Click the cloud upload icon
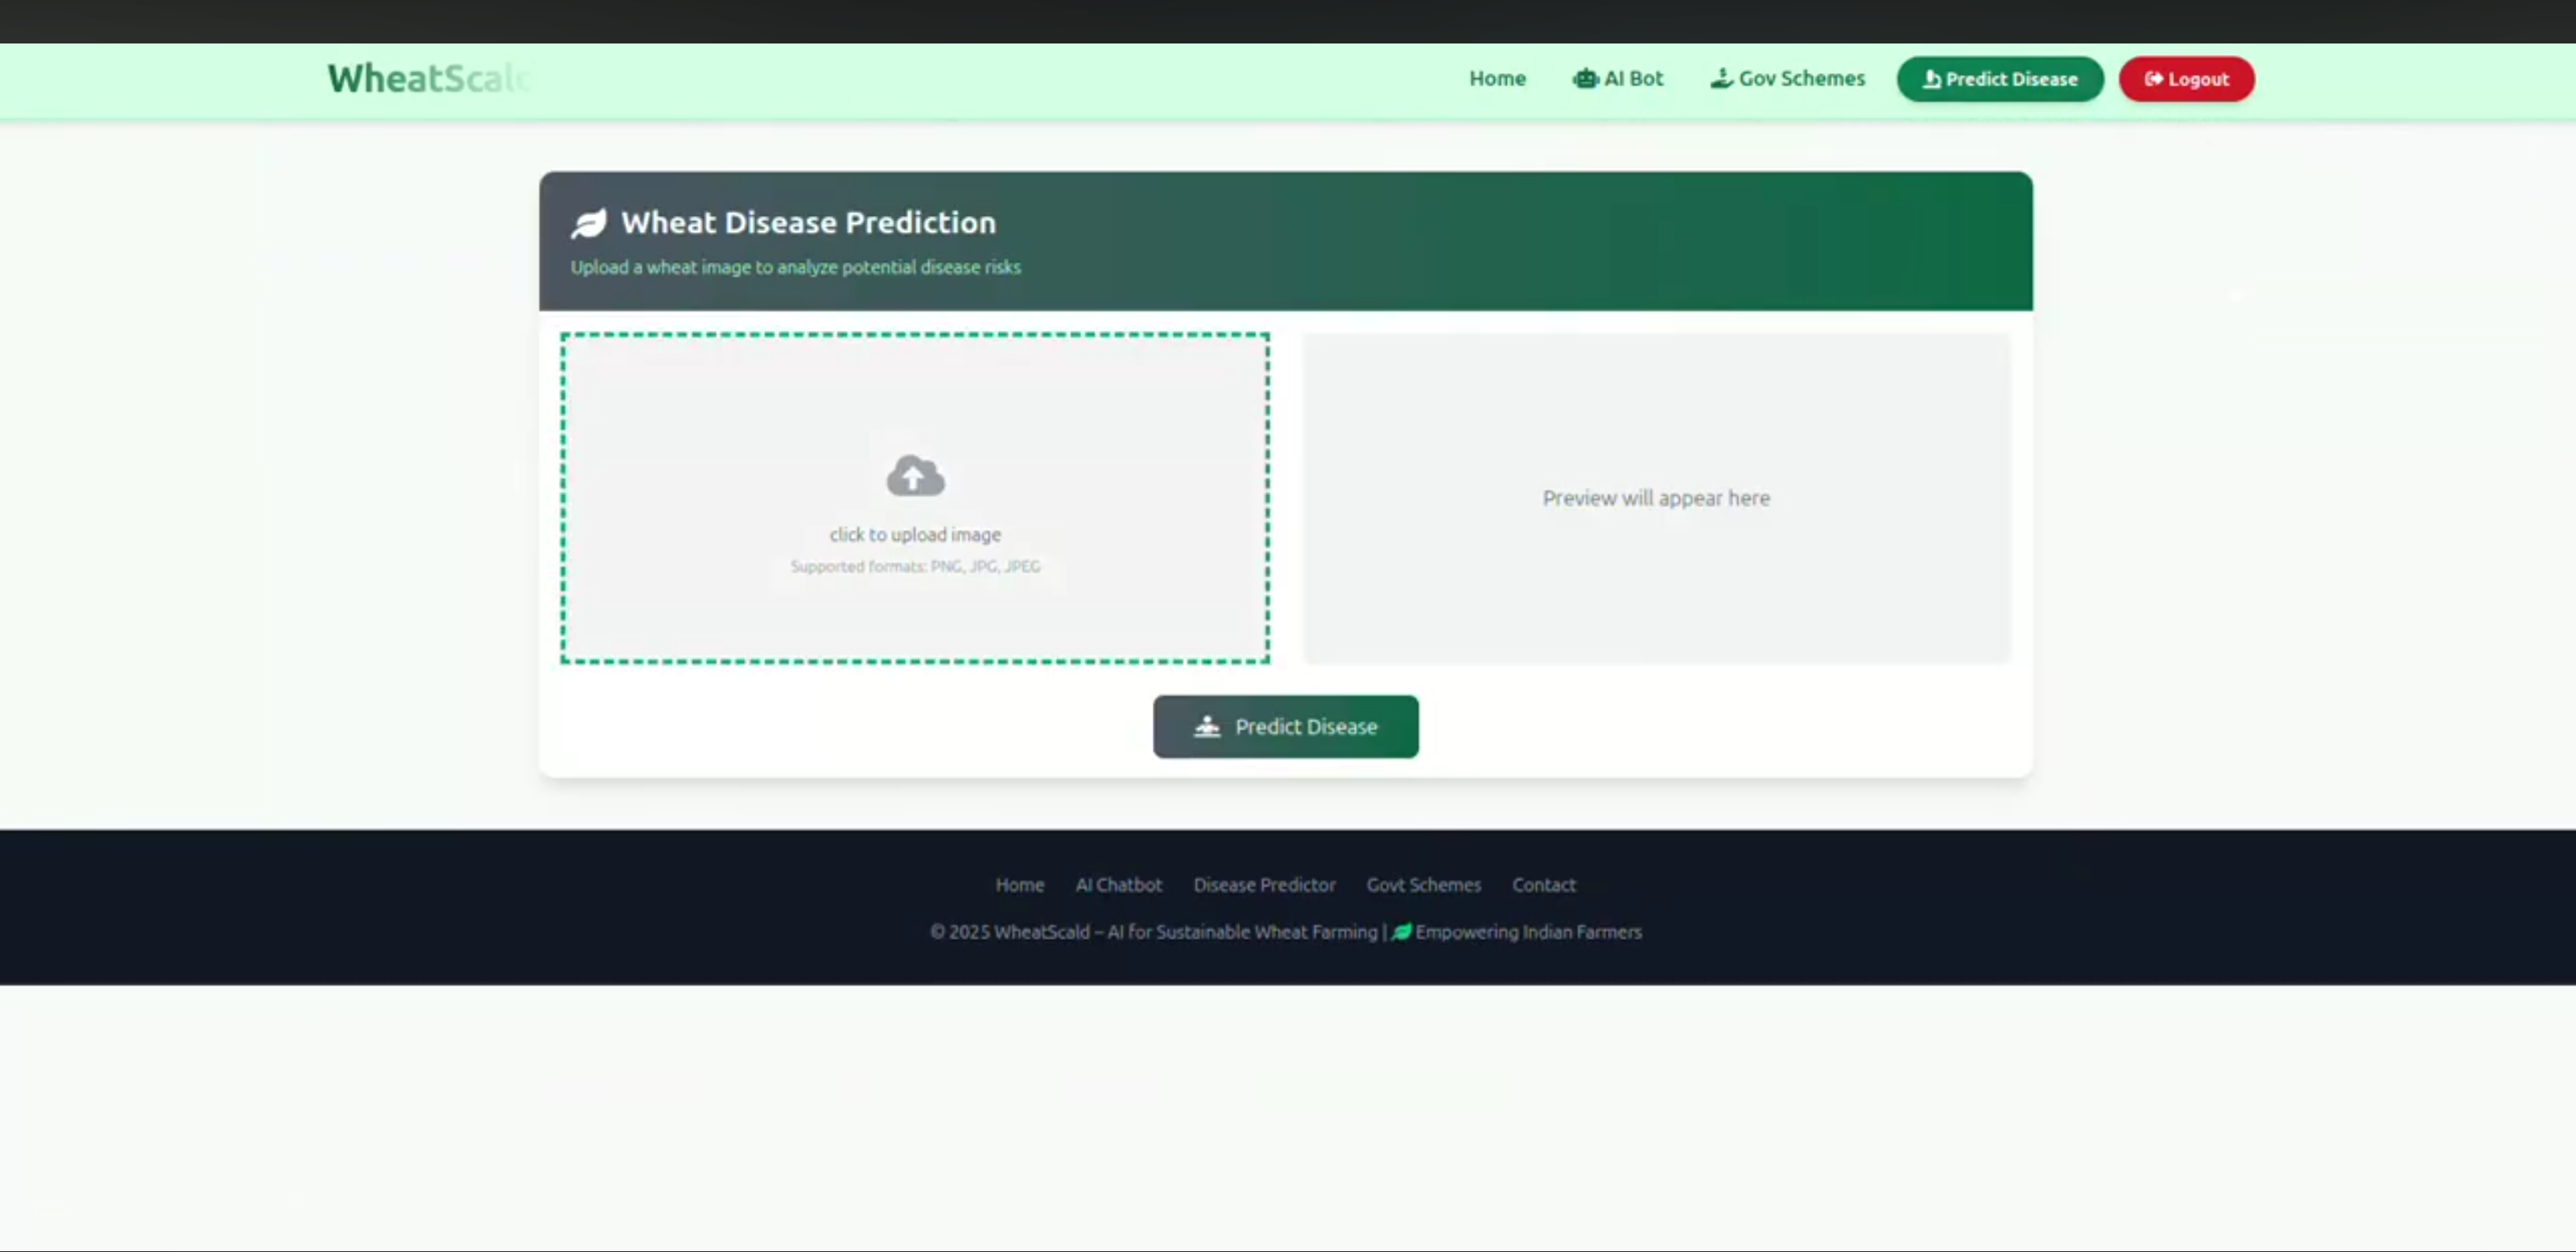This screenshot has width=2576, height=1252. pyautogui.click(x=915, y=476)
